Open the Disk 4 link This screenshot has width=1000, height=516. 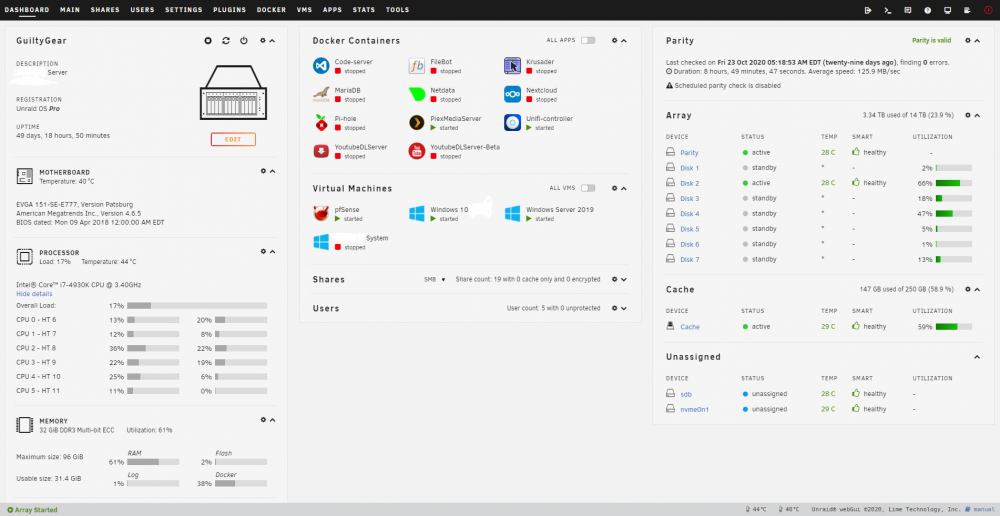click(x=690, y=214)
